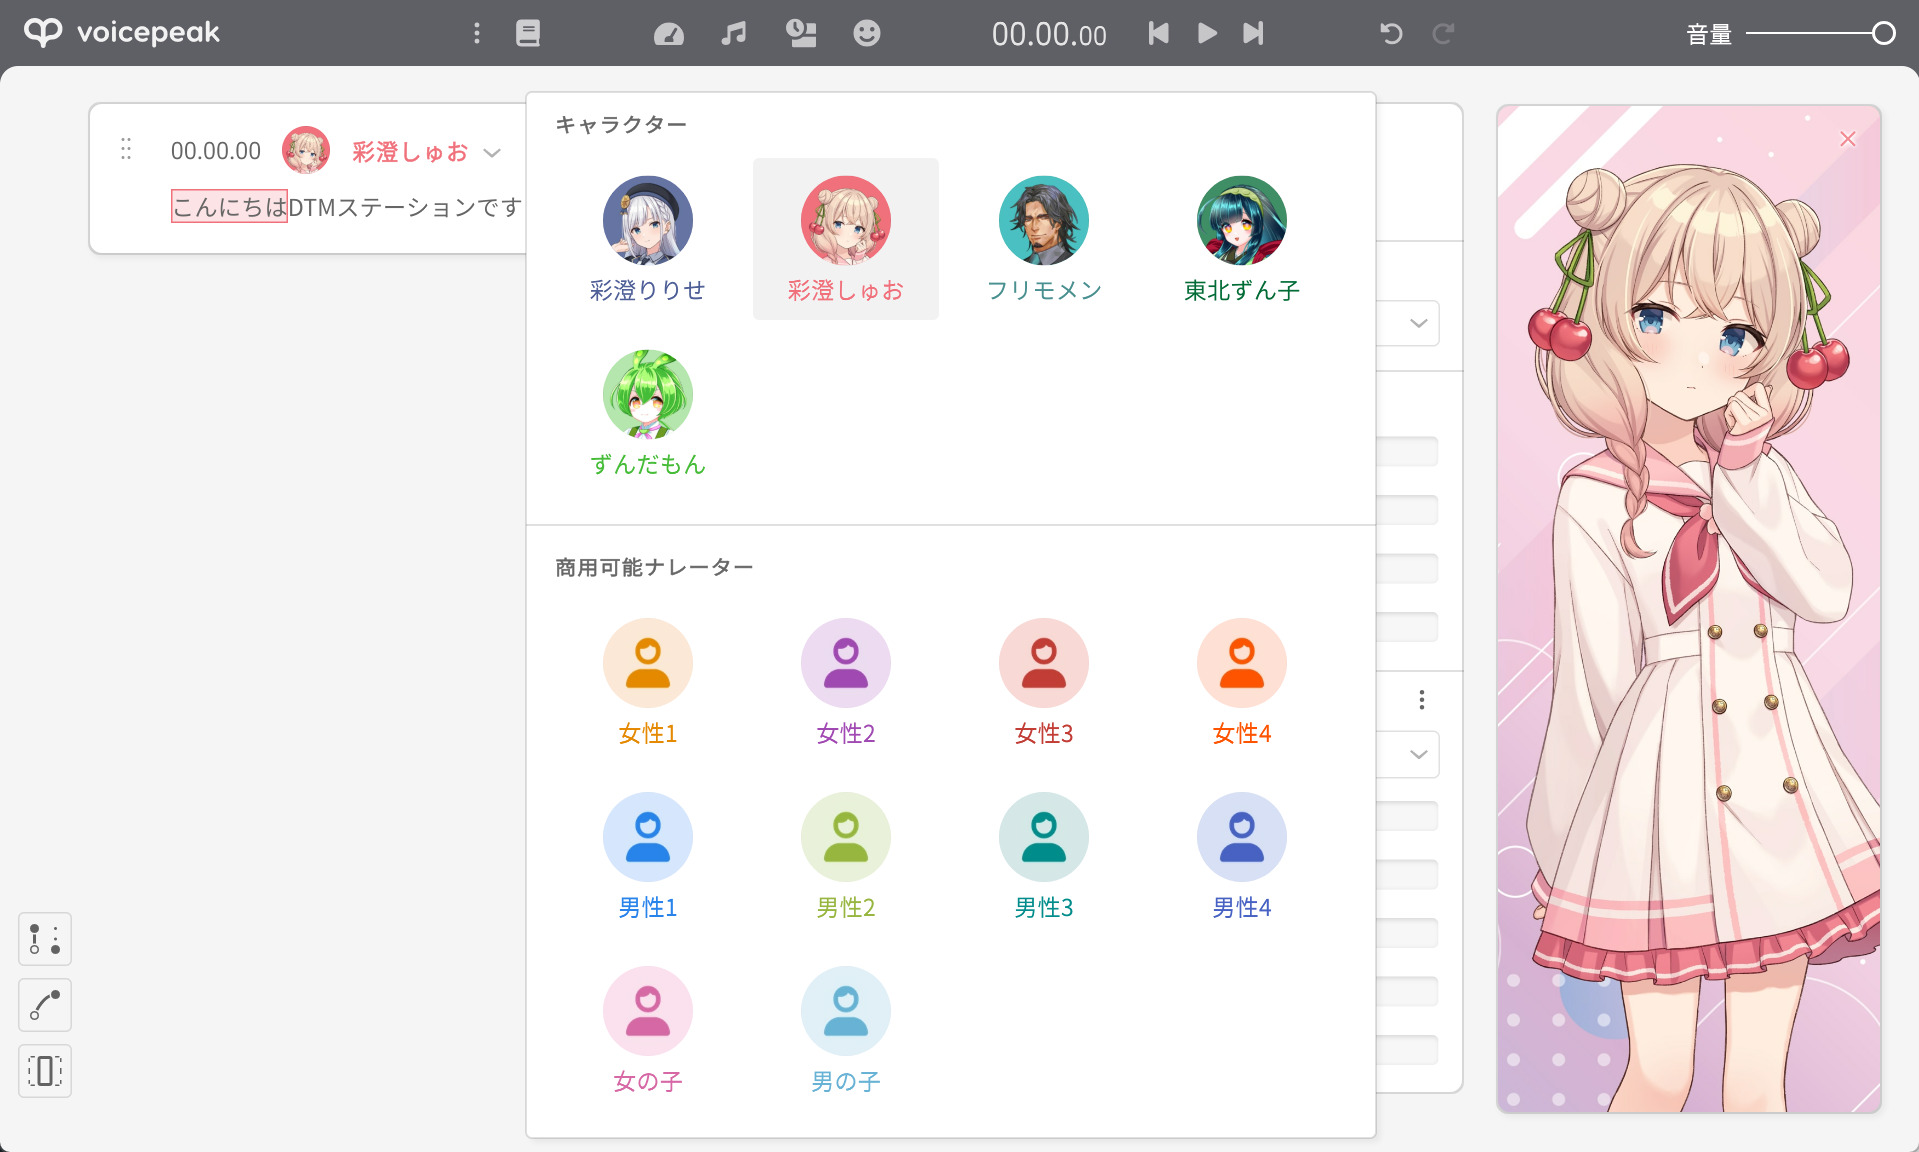Open the speed gauge icon

(668, 33)
